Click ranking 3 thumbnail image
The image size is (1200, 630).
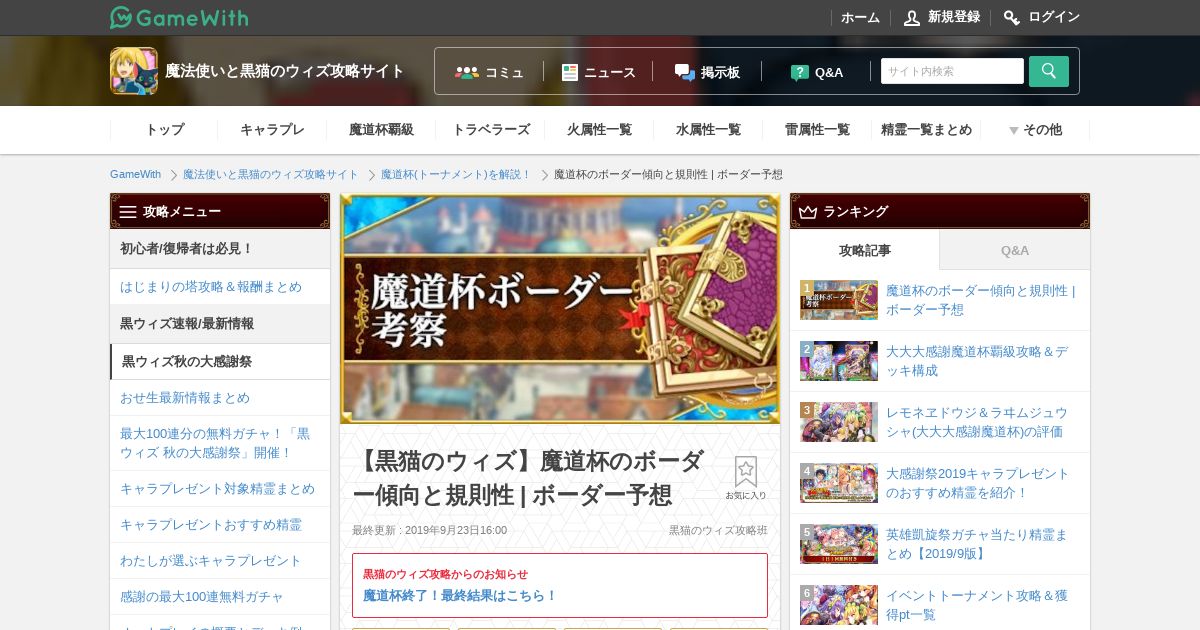click(x=839, y=422)
